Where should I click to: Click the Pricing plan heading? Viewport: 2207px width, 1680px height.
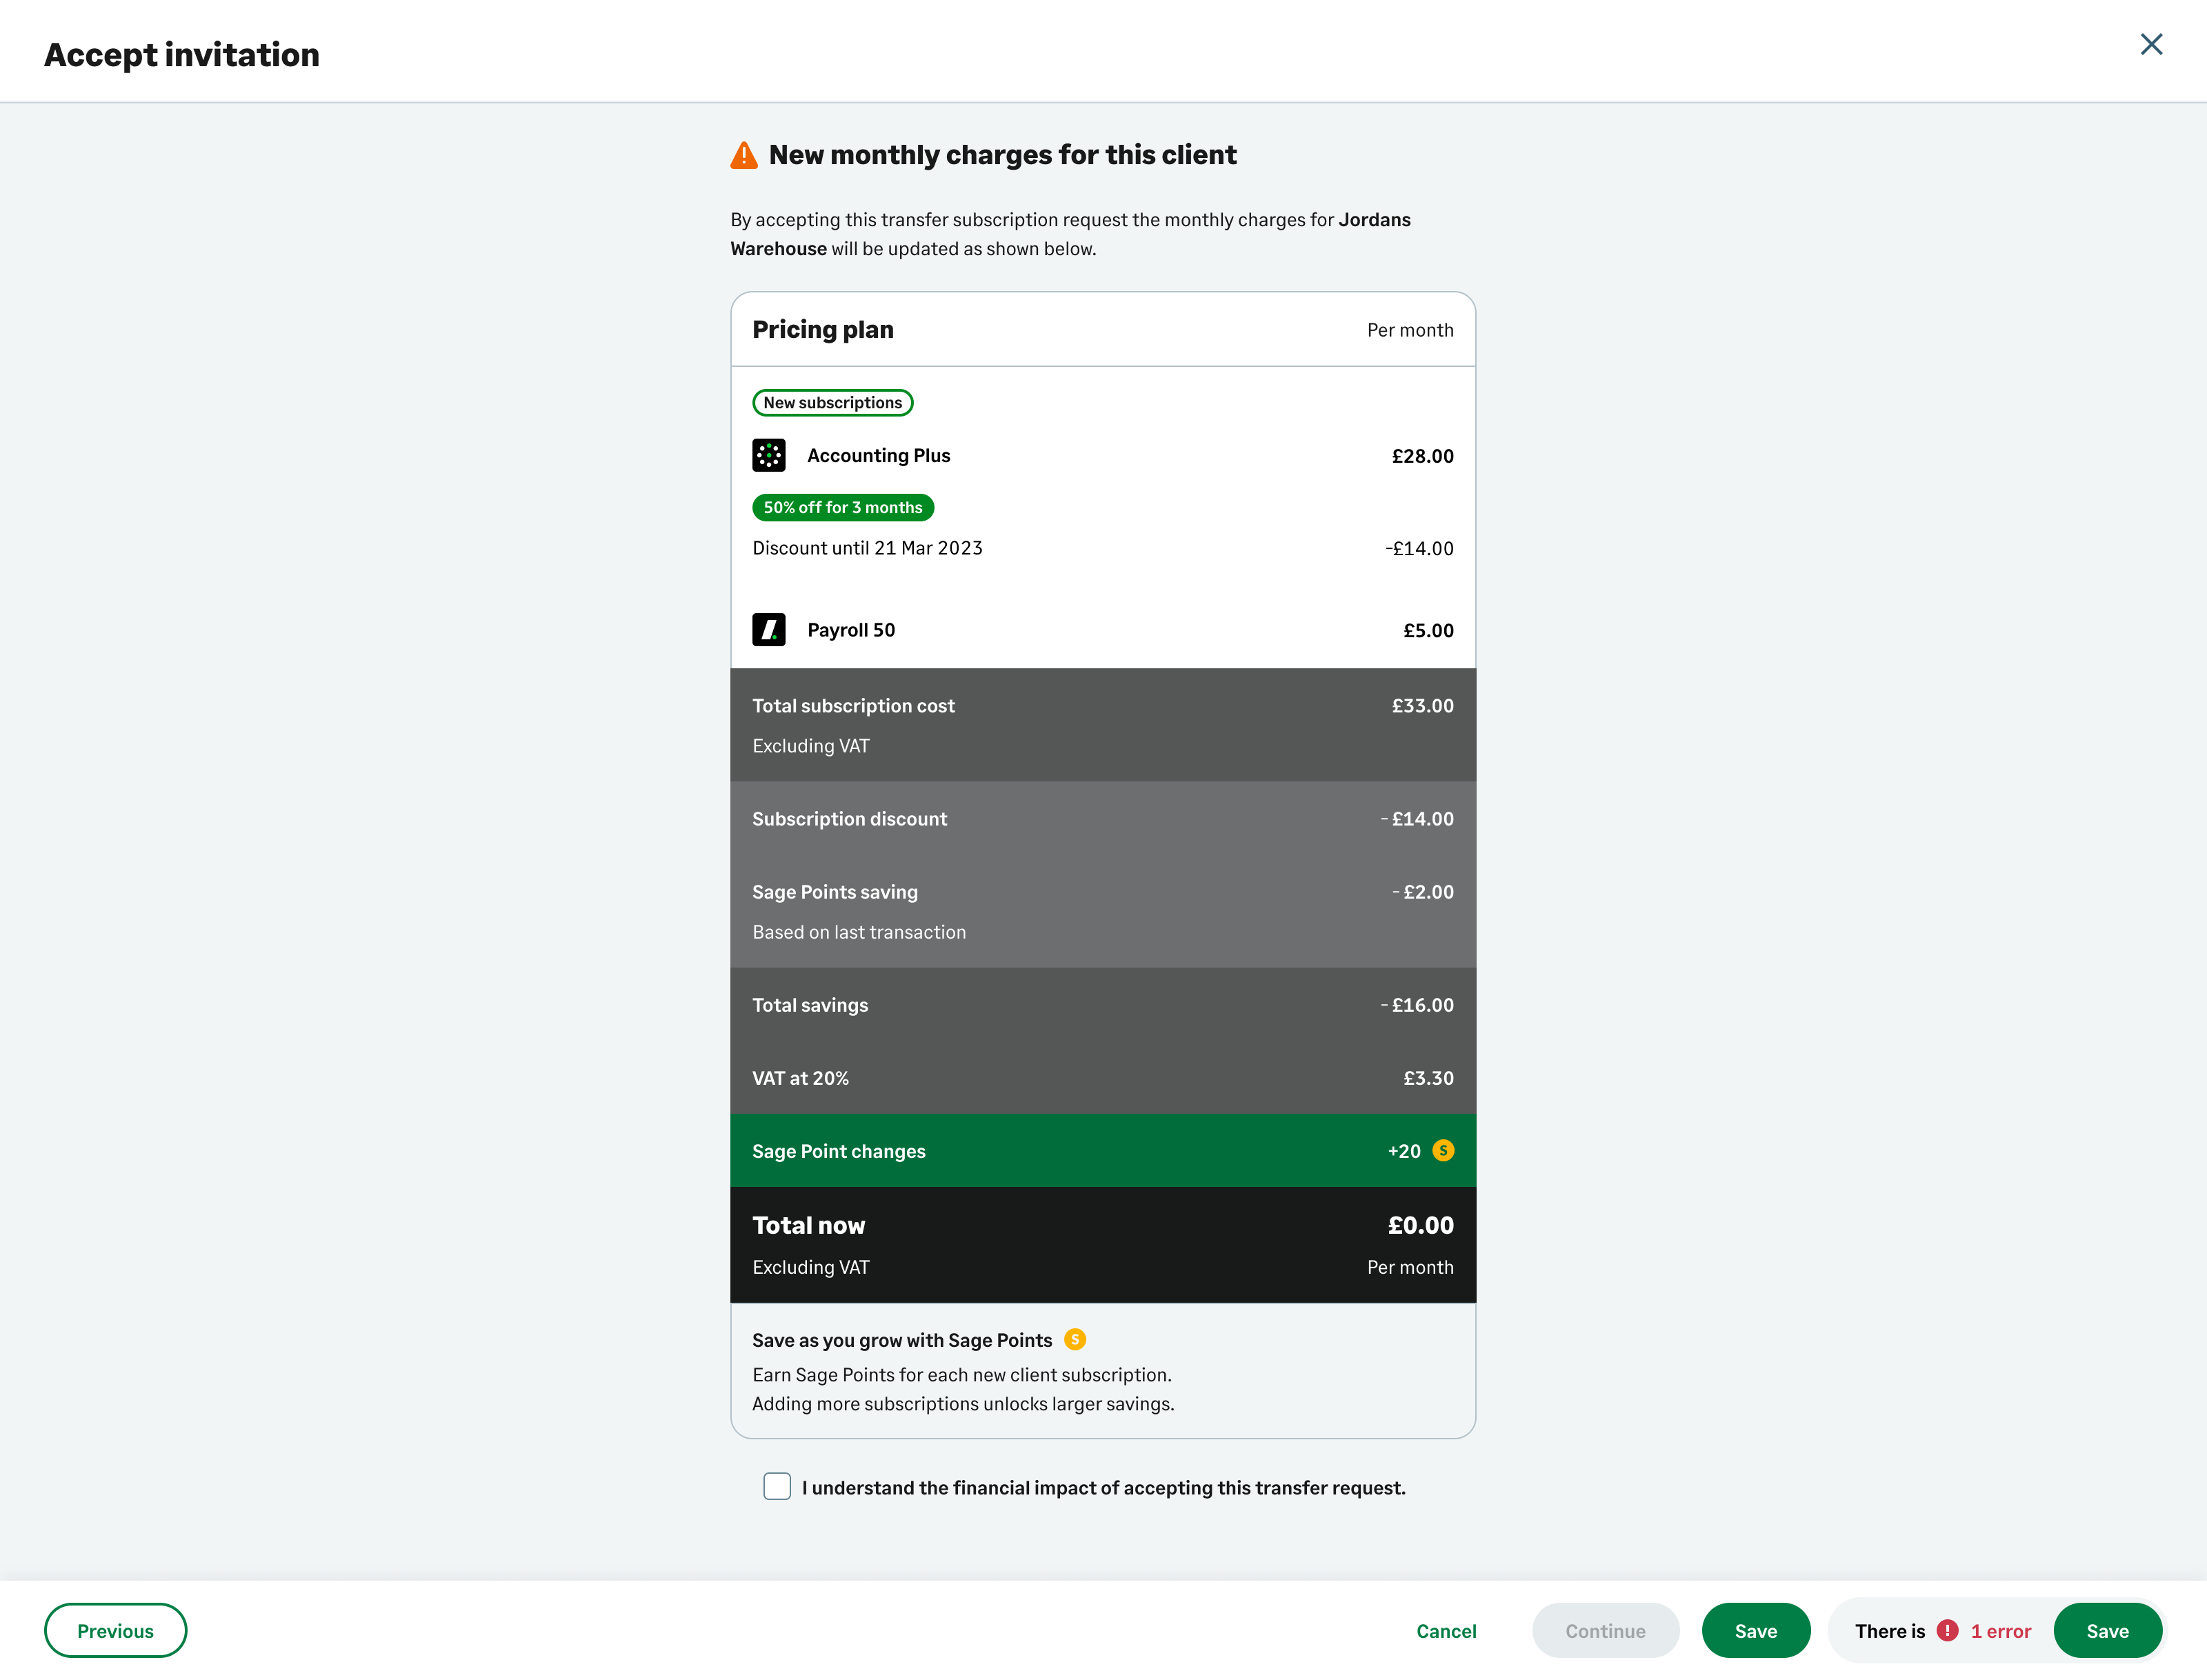click(822, 329)
